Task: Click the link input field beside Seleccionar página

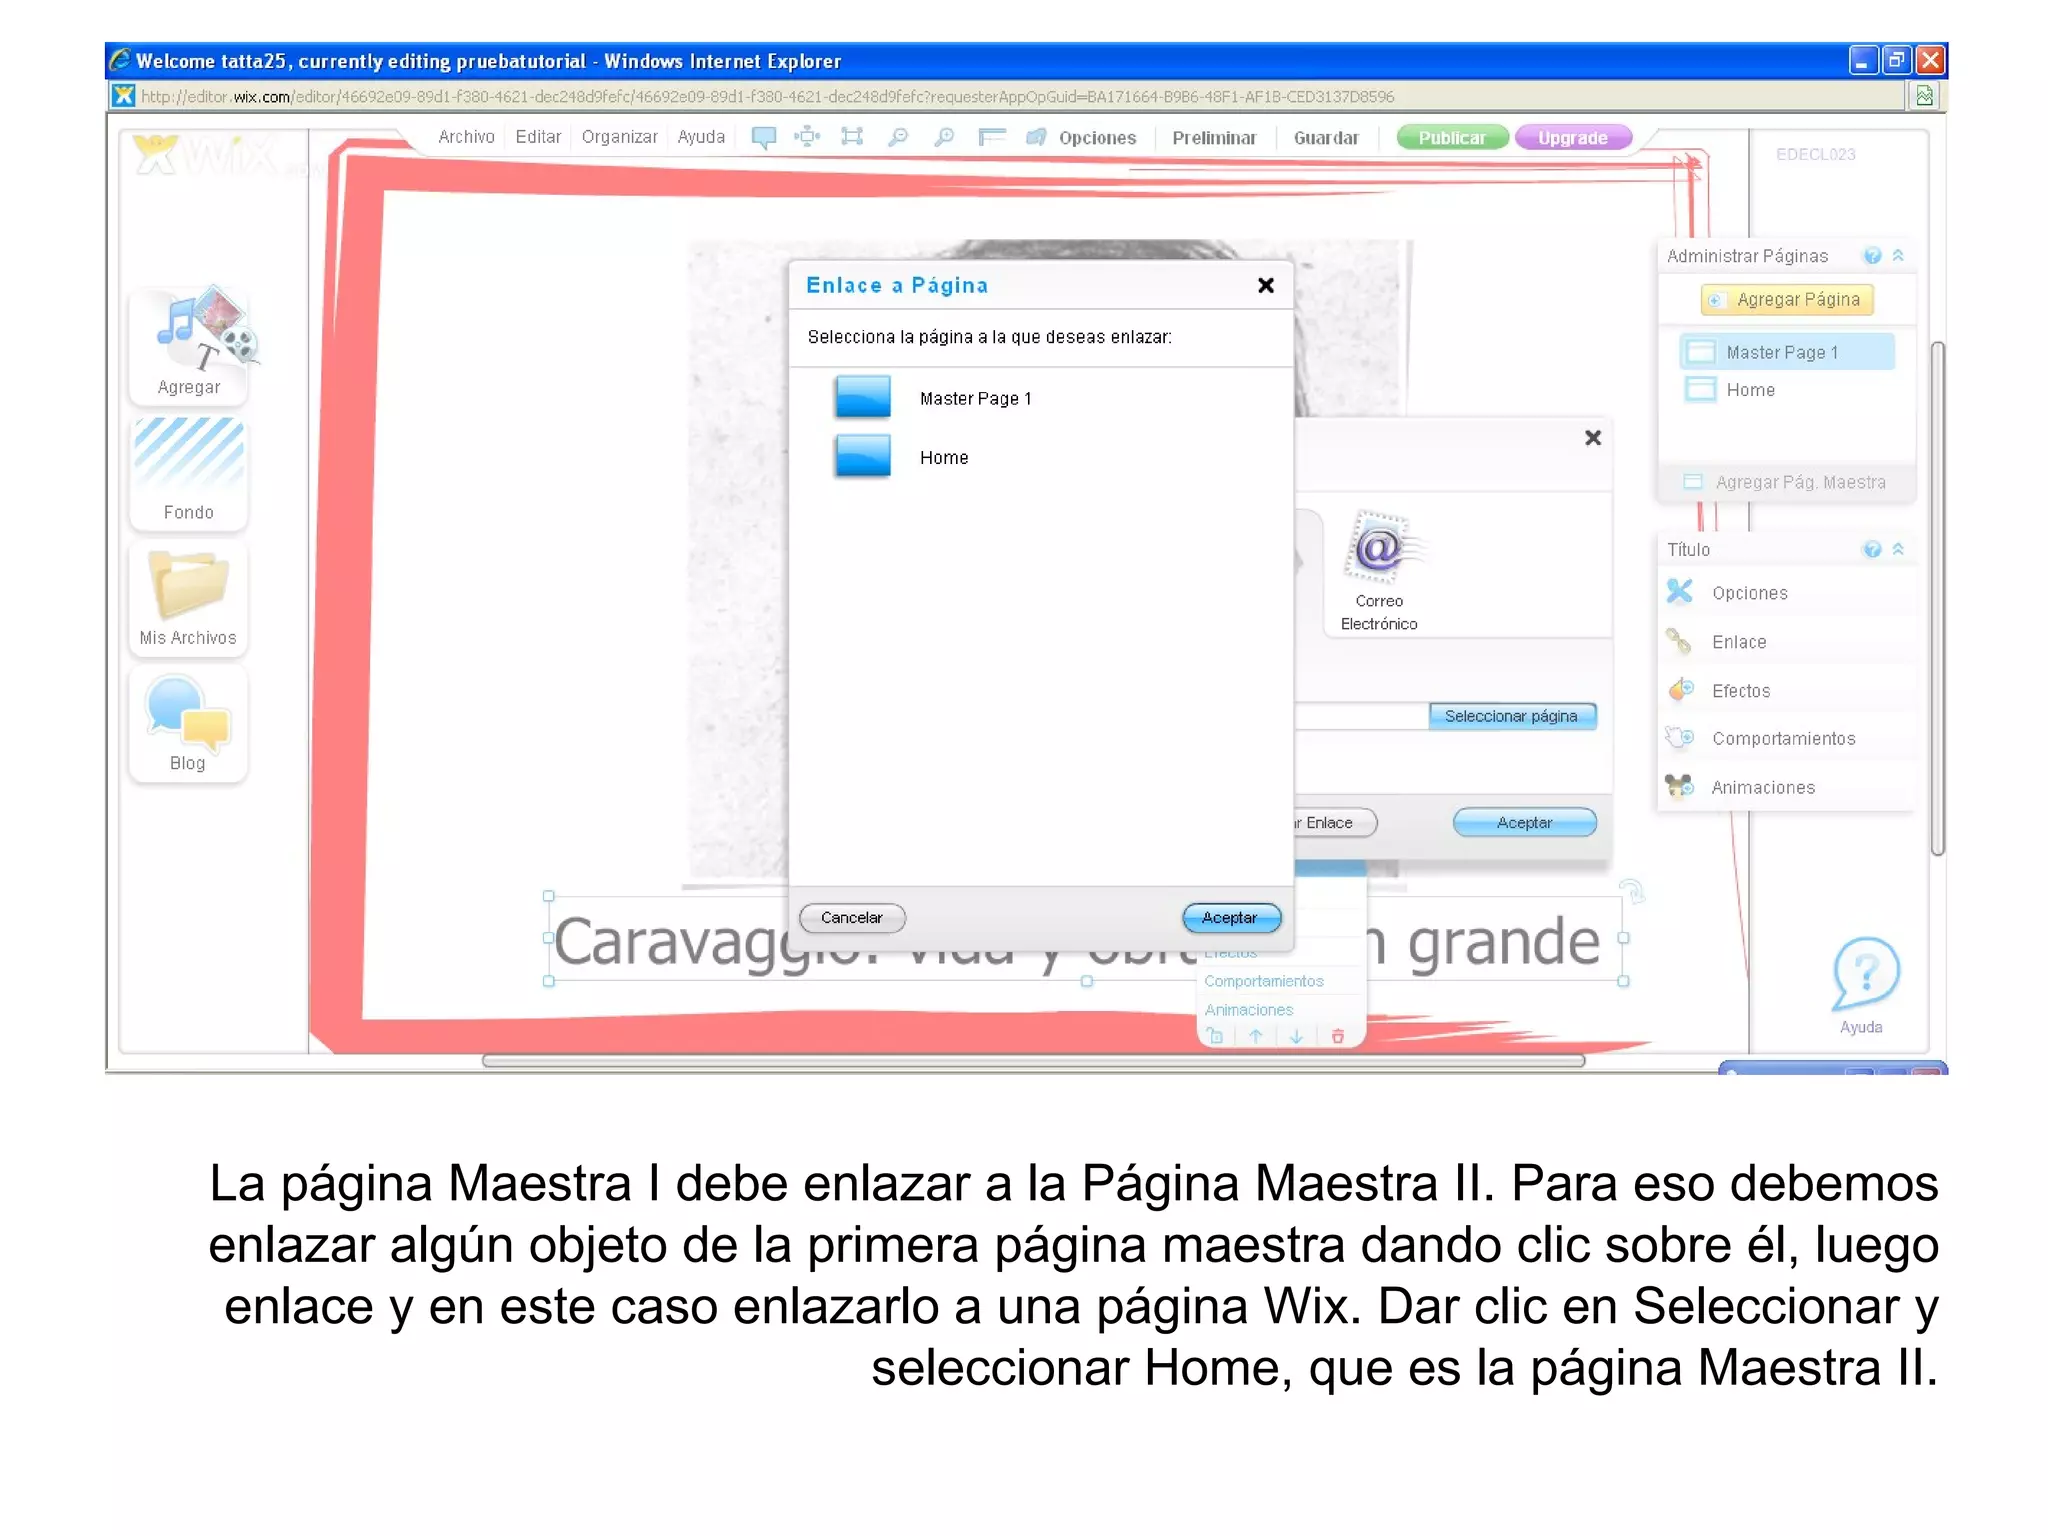Action: click(1361, 716)
